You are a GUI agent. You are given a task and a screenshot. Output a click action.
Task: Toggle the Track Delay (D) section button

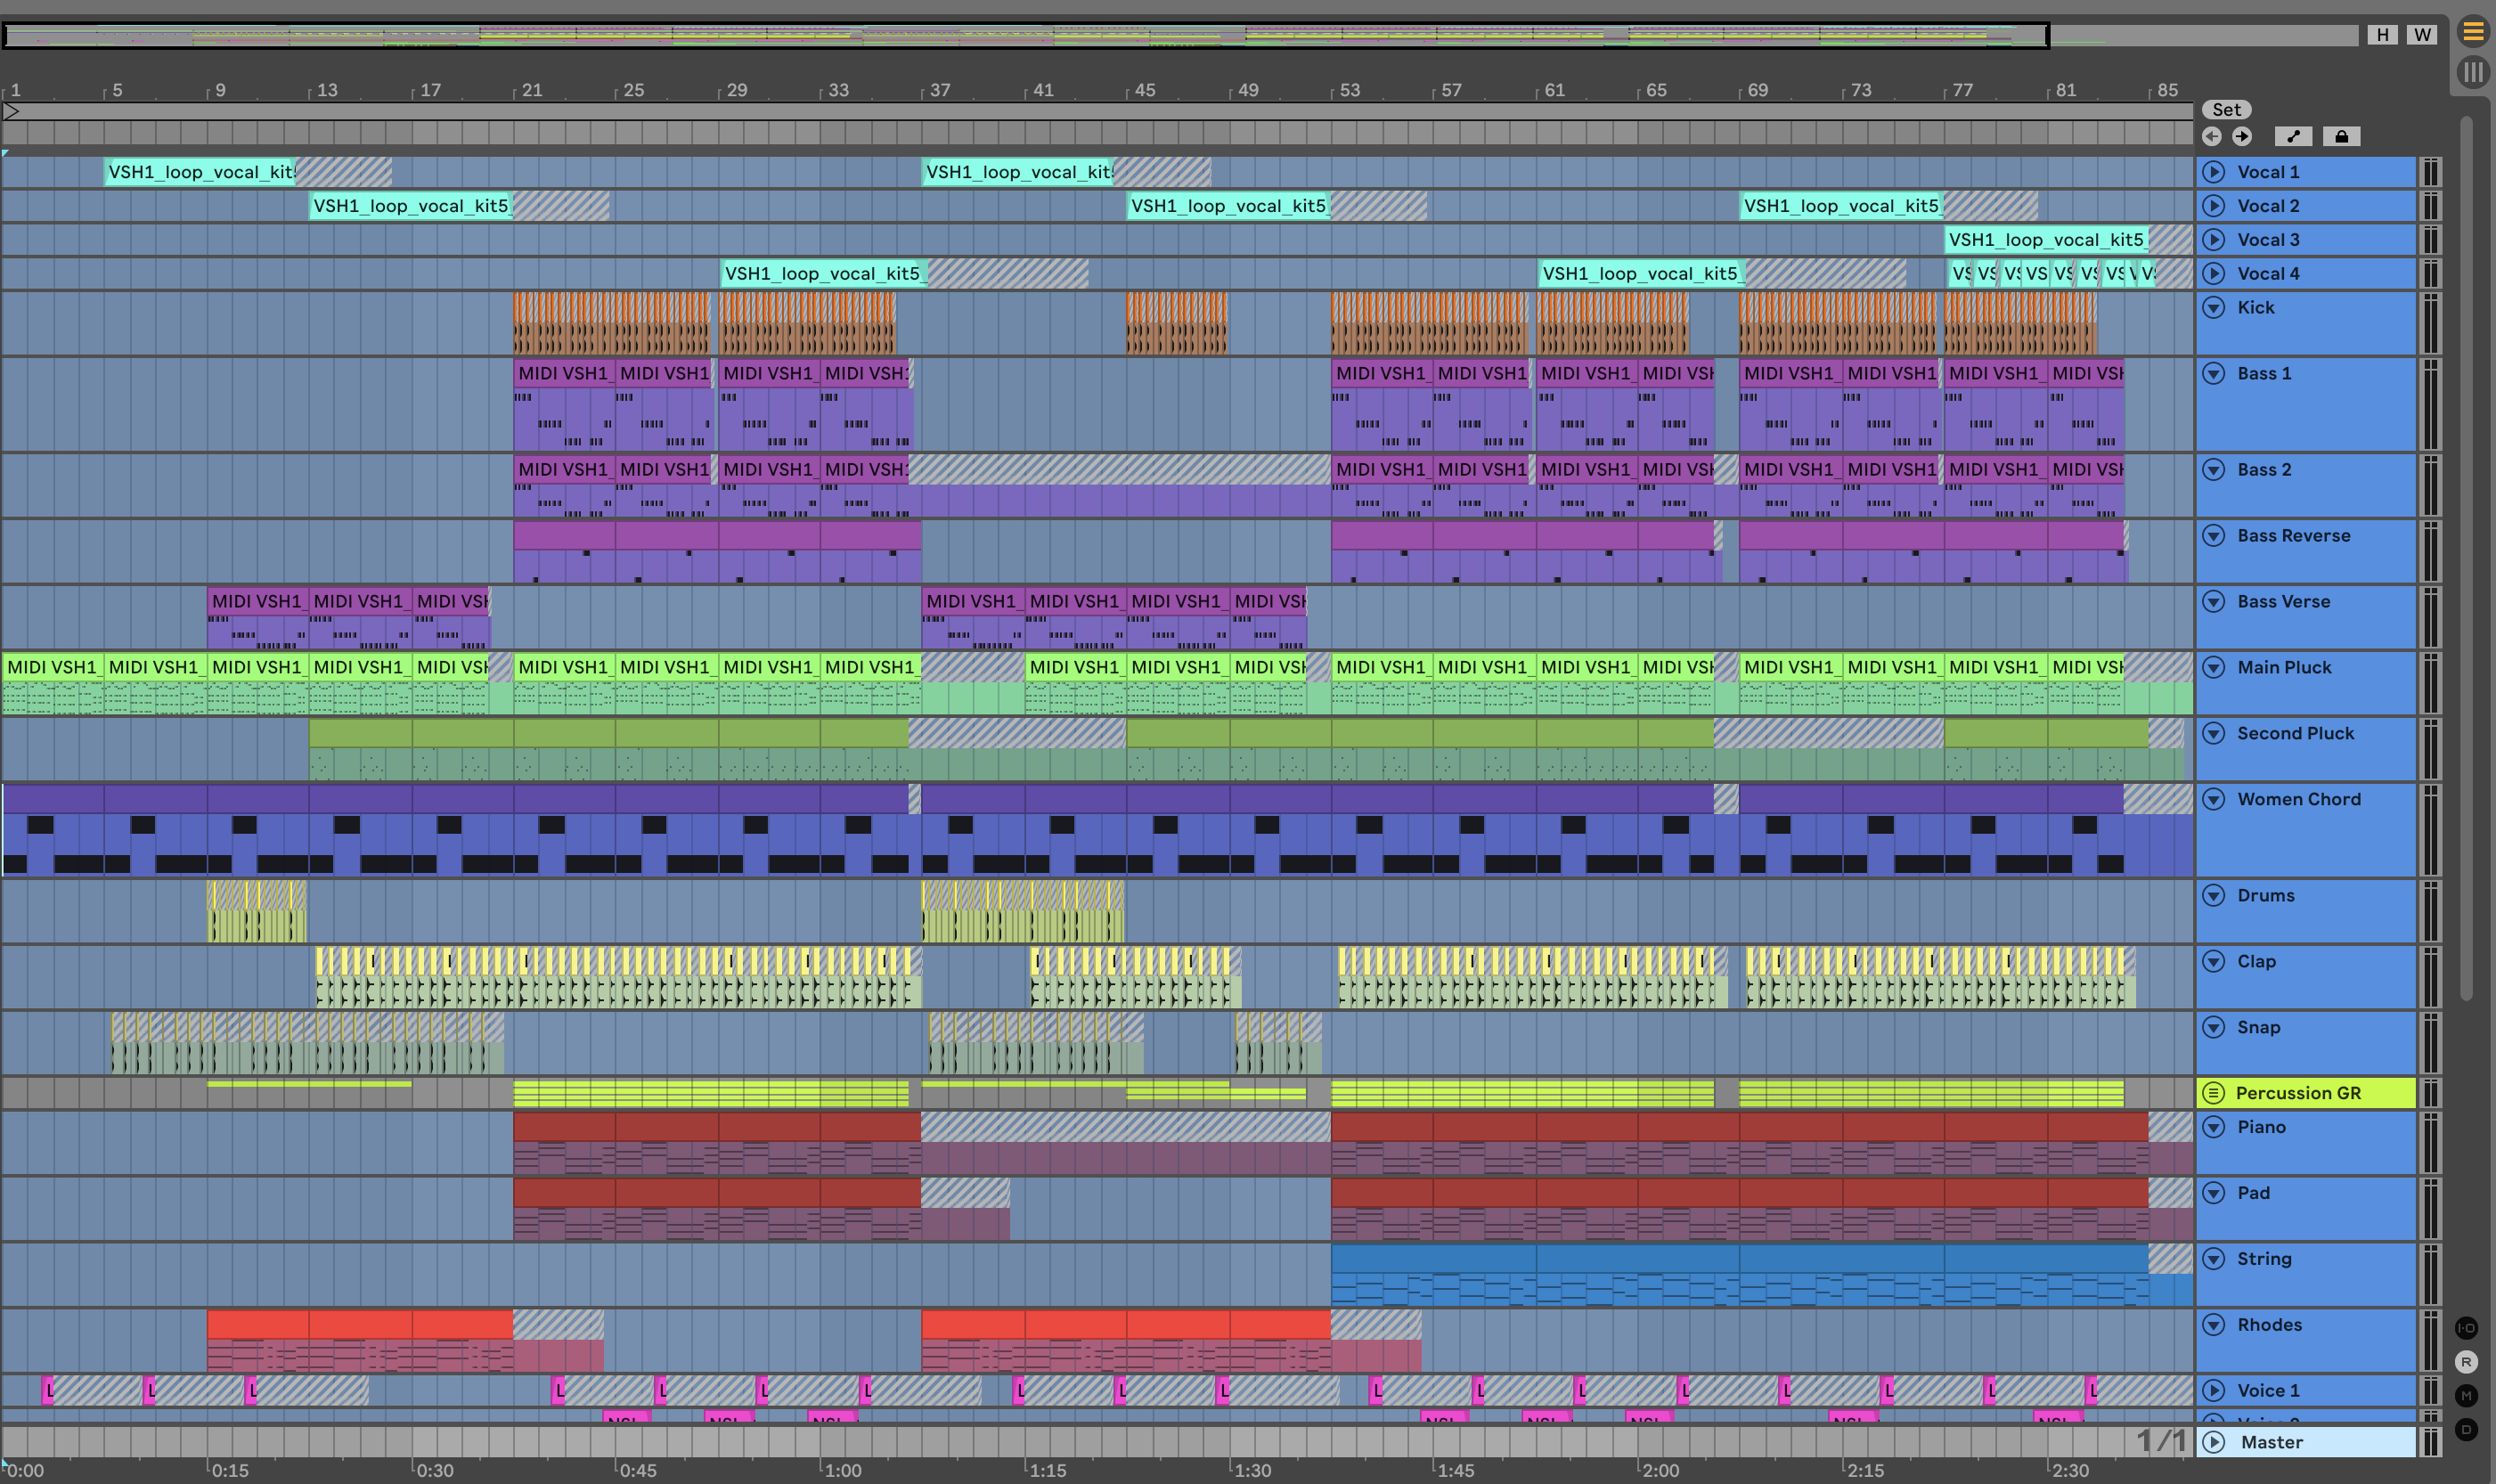pos(2466,1430)
